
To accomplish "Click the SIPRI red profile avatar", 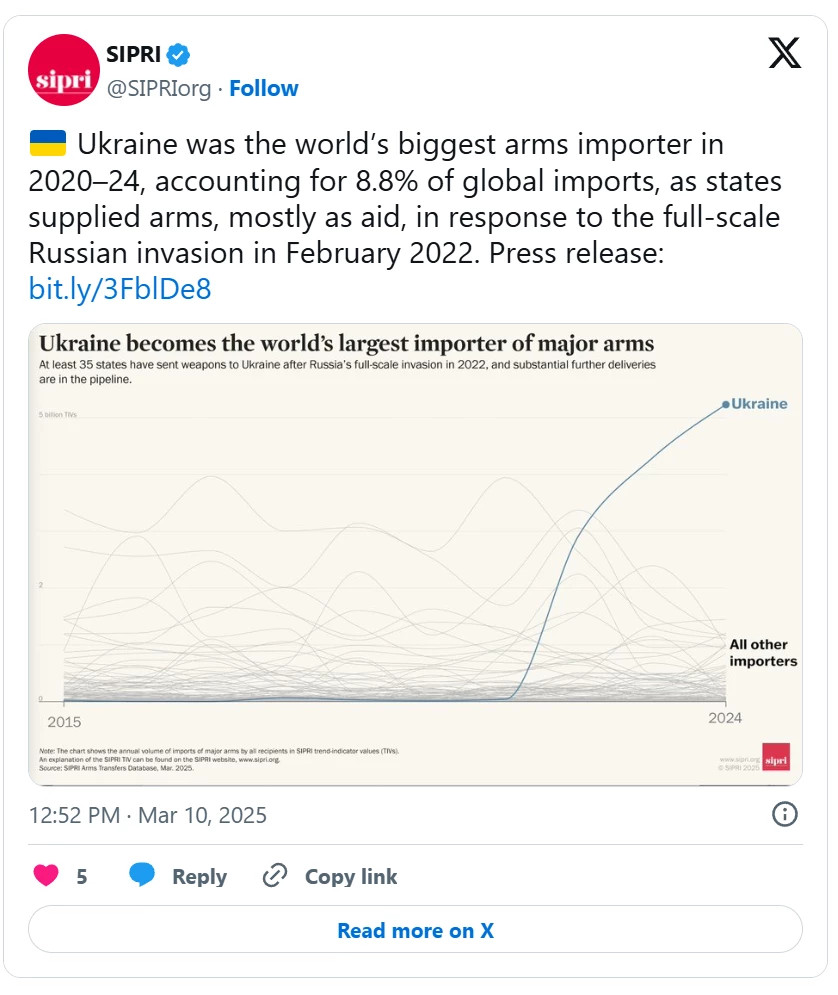I will tap(63, 70).
